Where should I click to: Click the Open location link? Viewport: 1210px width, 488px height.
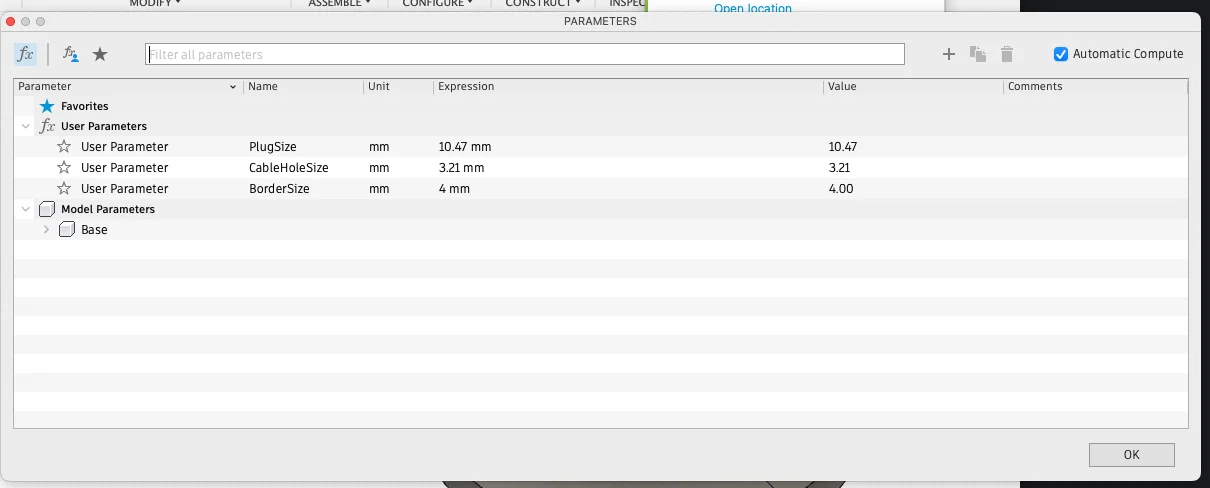tap(753, 8)
